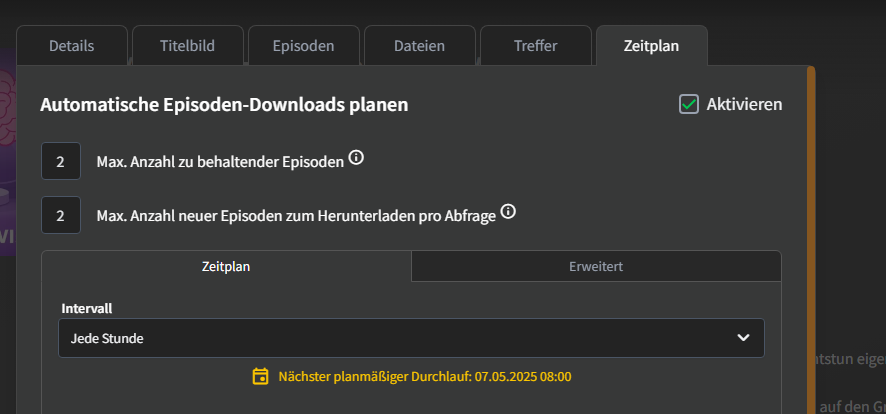Select the inner Zeitplan sub-tab above Intervall
Viewport: 886px width, 414px height.
[226, 266]
